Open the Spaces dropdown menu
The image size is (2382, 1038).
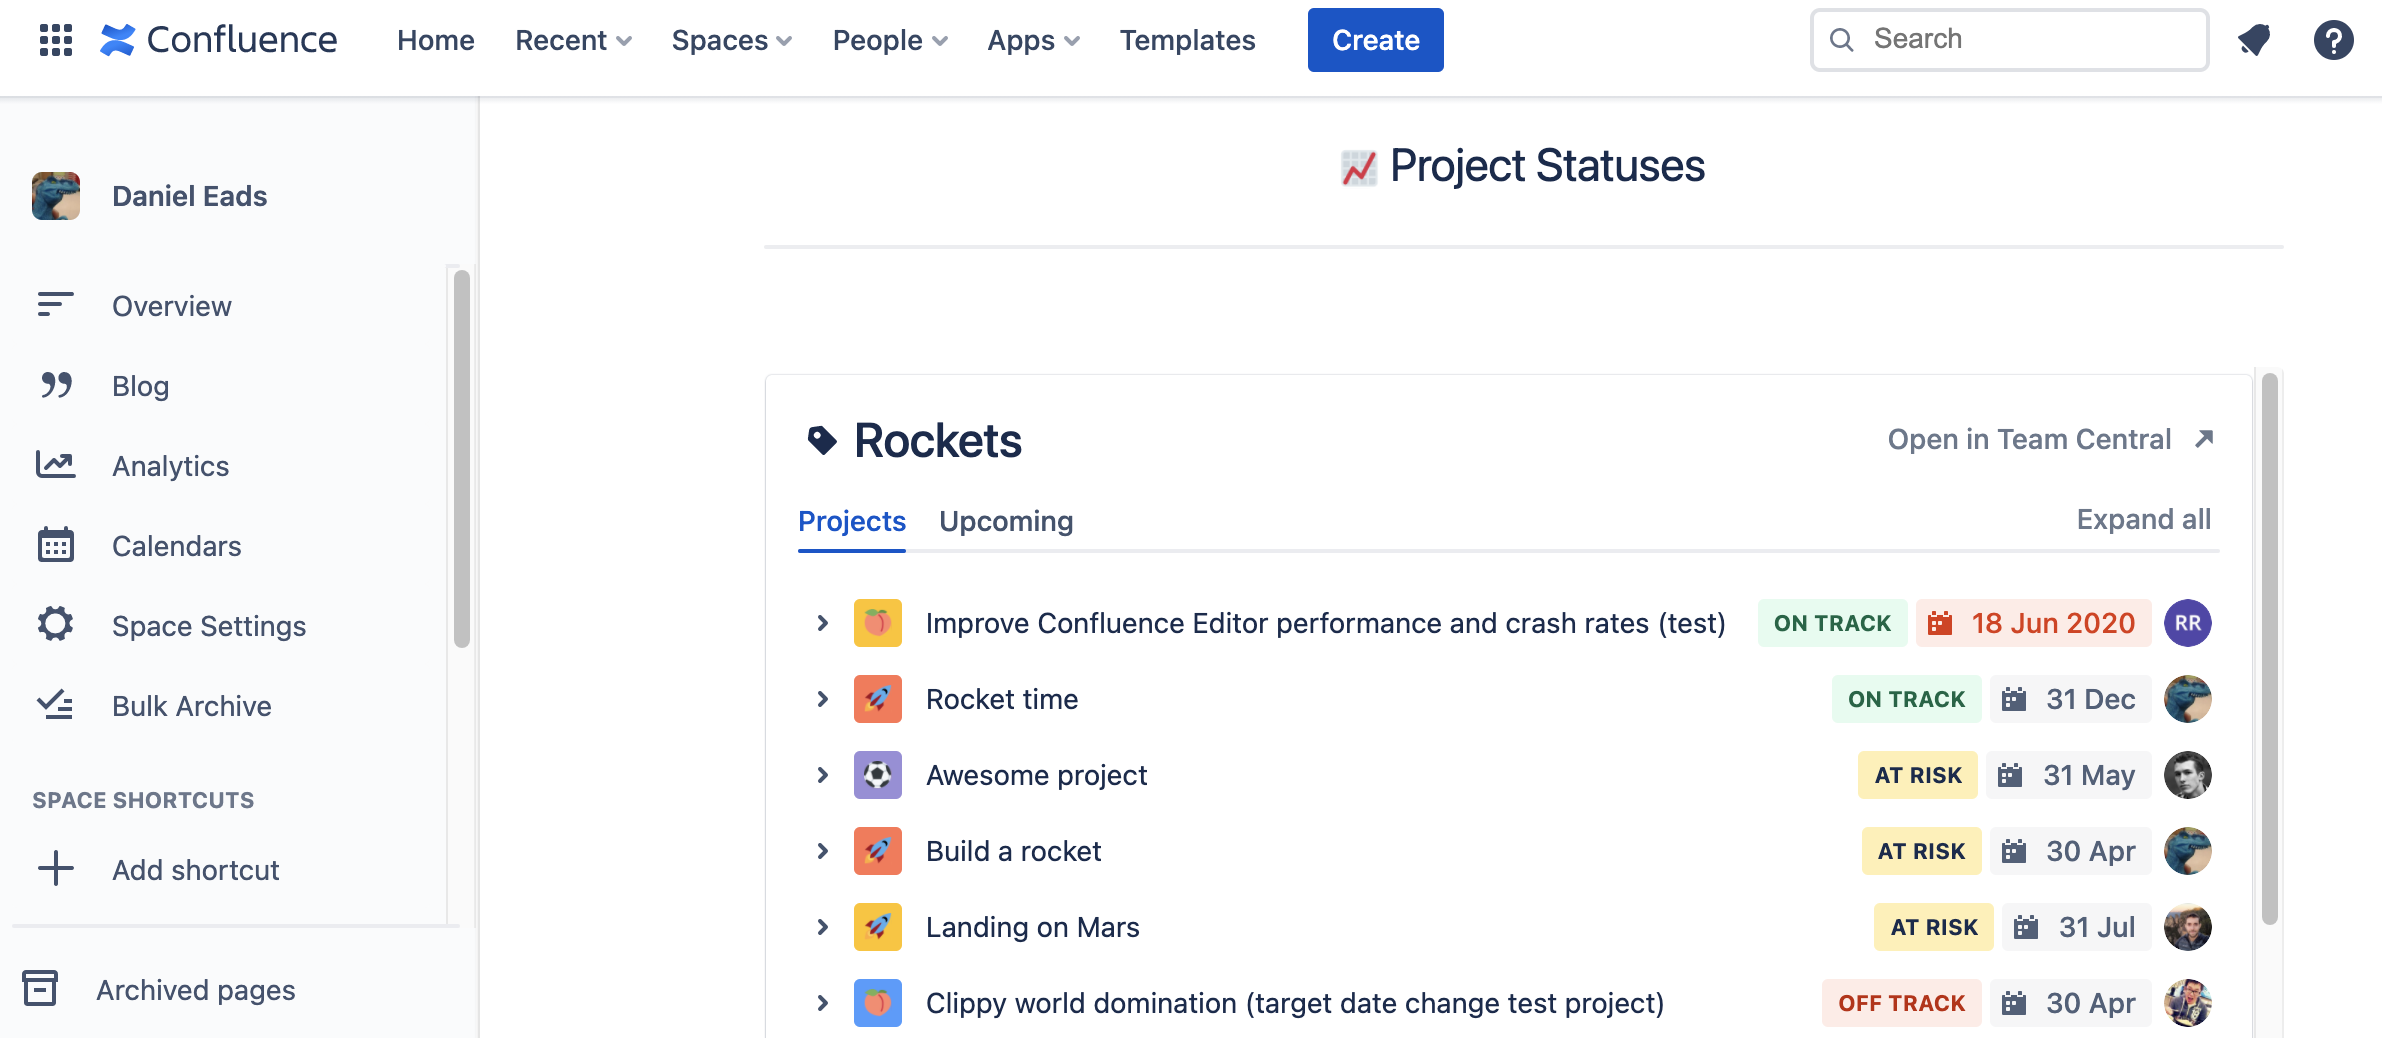click(731, 40)
